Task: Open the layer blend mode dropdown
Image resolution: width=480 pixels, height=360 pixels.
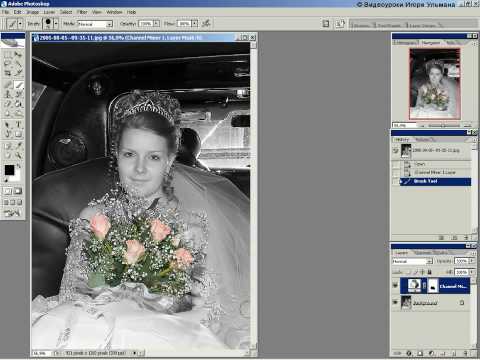Action: tap(412, 261)
